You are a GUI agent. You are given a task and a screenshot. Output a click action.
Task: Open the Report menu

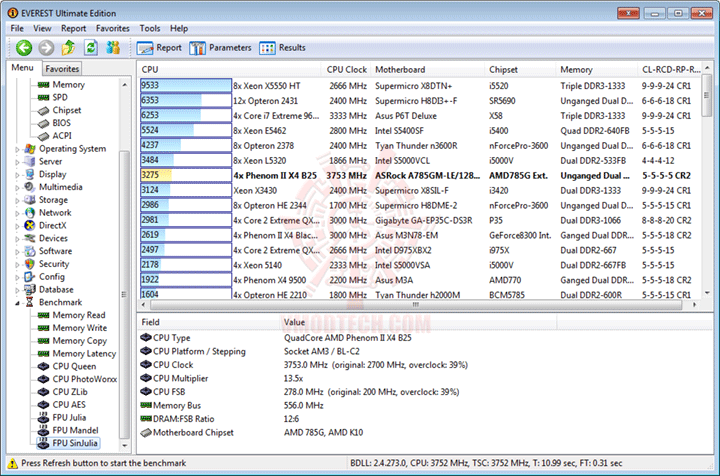tap(73, 28)
